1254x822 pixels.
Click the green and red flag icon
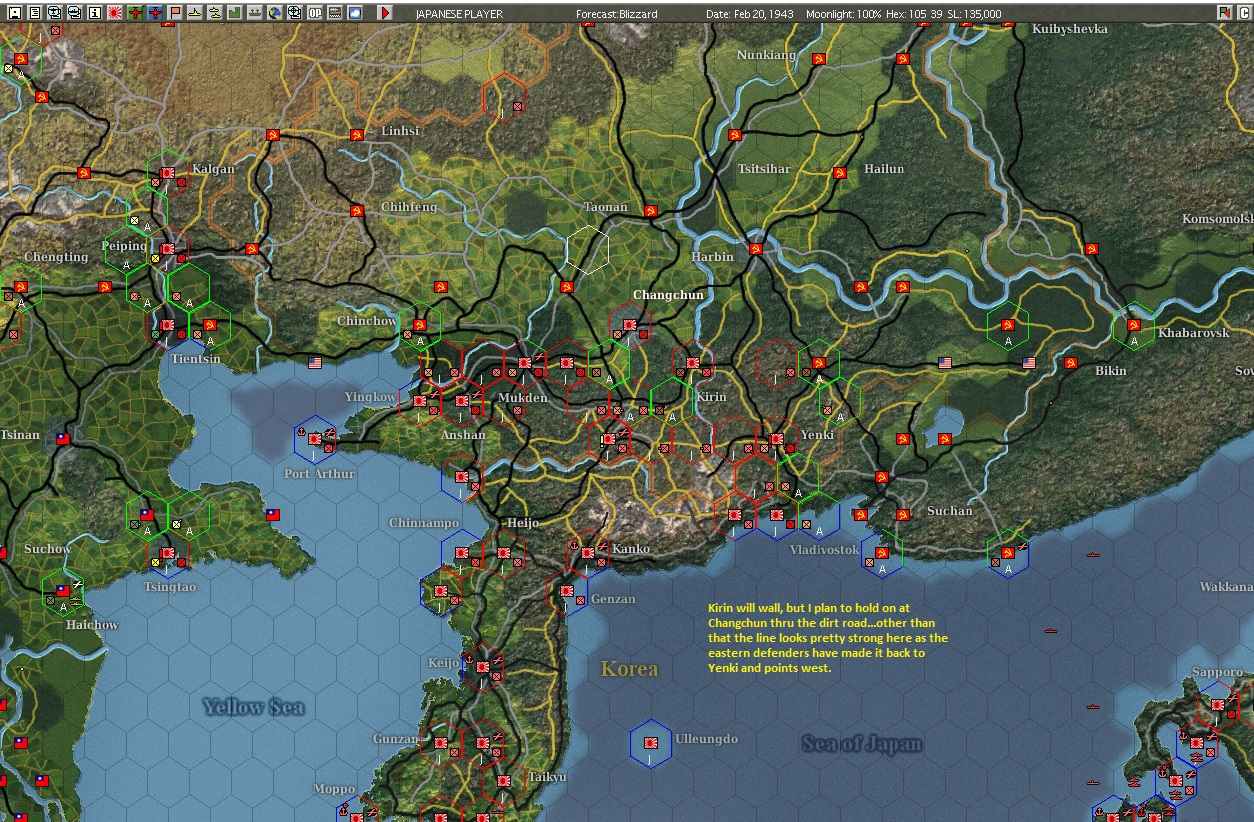[x=1224, y=12]
